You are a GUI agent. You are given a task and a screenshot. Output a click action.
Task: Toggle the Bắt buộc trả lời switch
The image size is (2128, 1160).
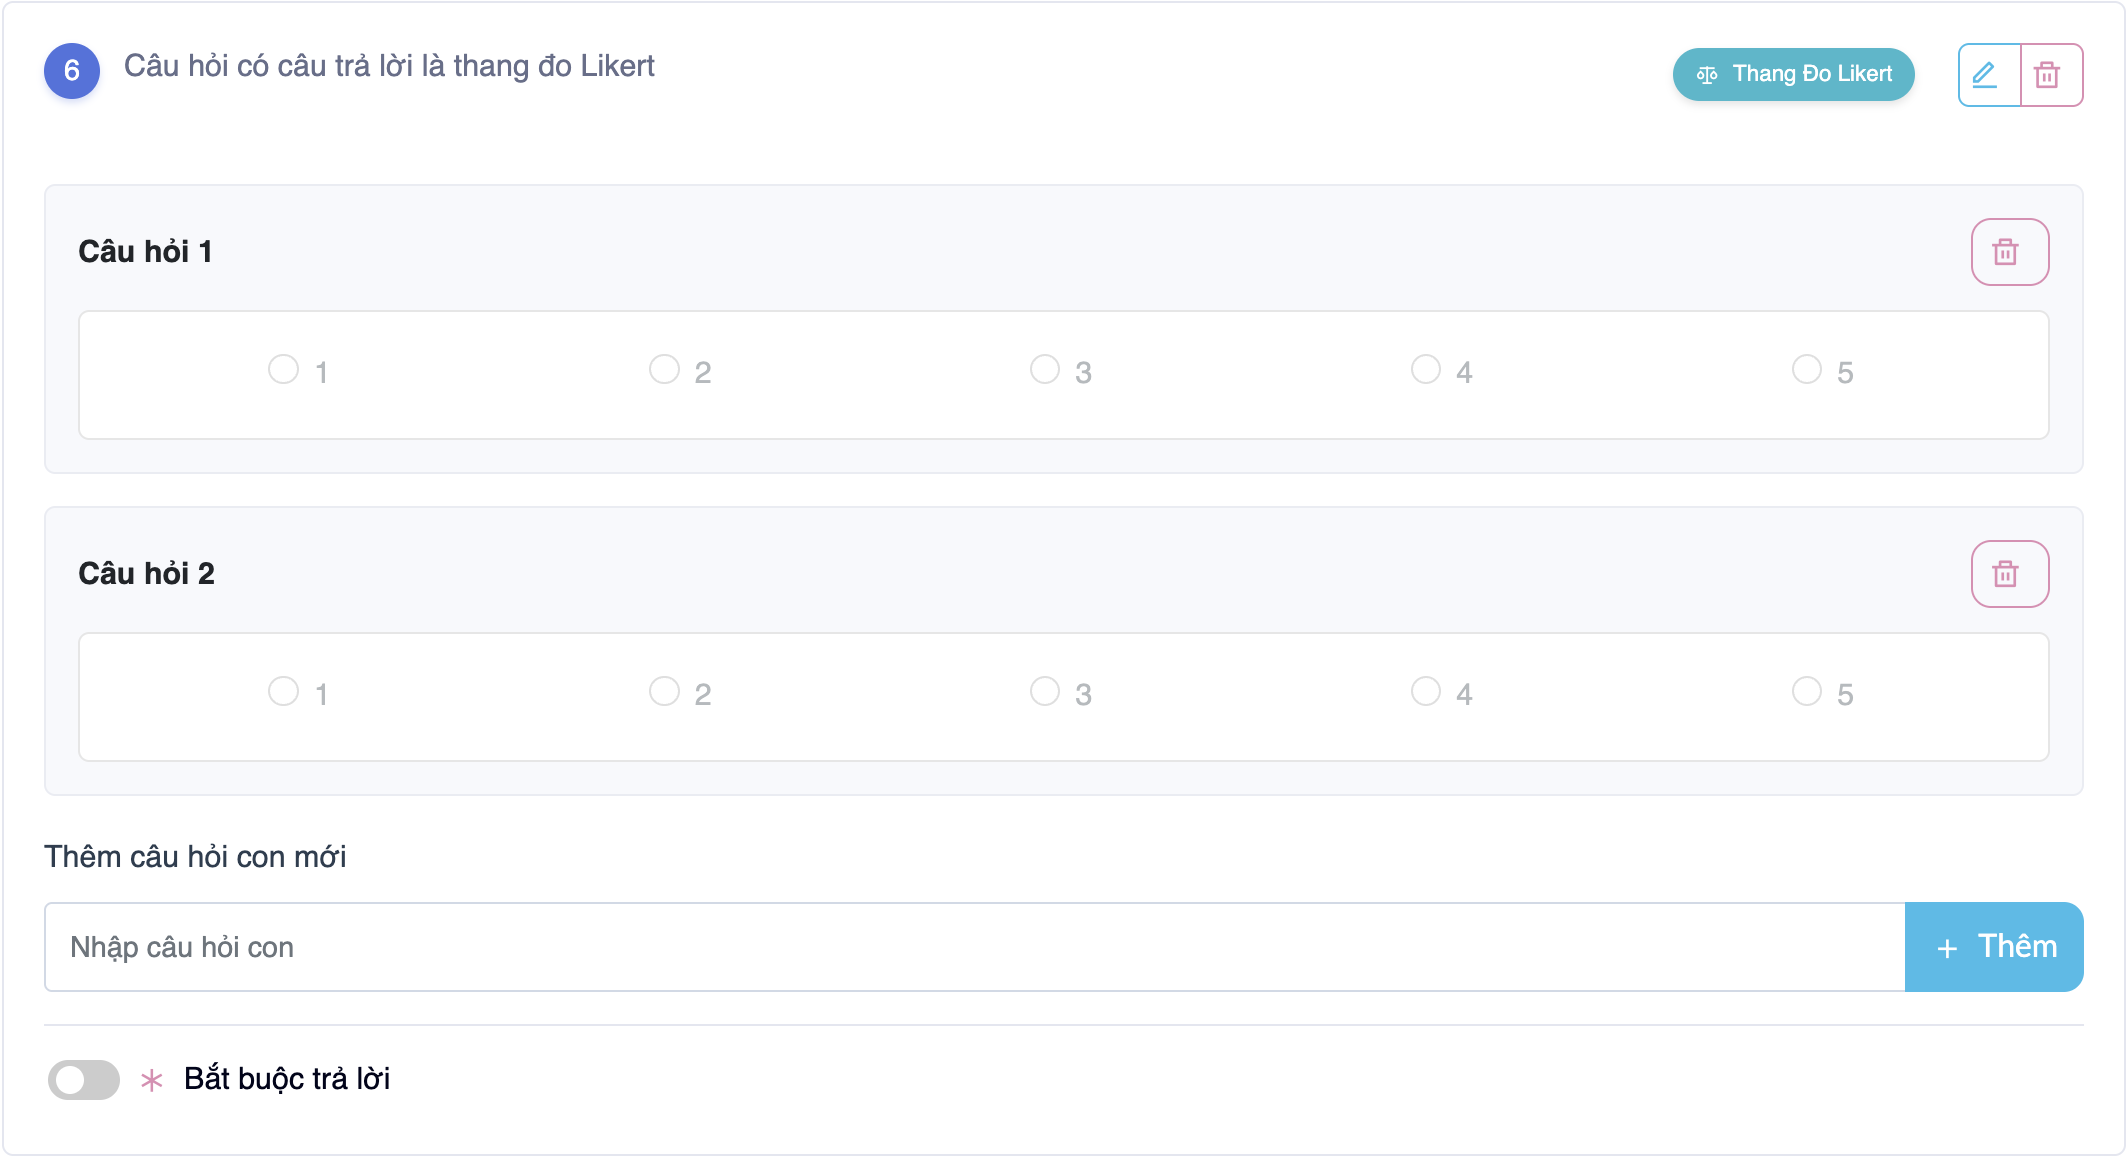pos(84,1080)
